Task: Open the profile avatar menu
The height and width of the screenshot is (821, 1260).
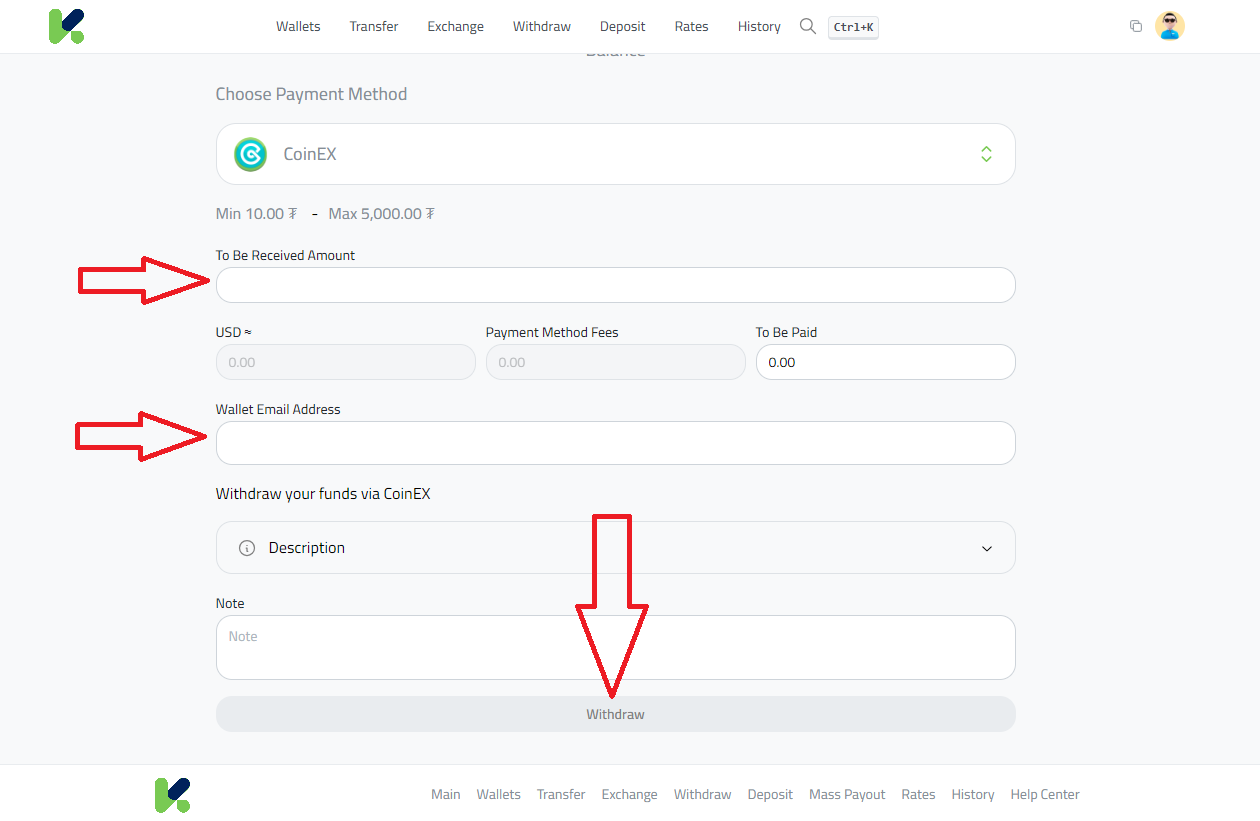Action: pyautogui.click(x=1170, y=26)
